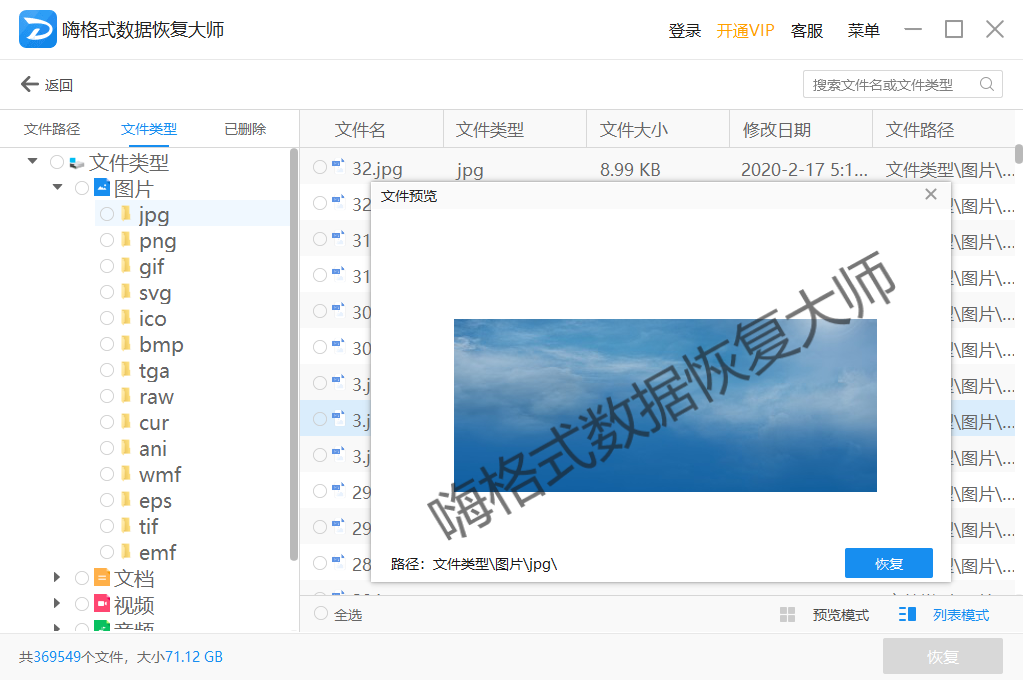Click the 文档 category icon
The height and width of the screenshot is (680, 1023).
tap(102, 577)
